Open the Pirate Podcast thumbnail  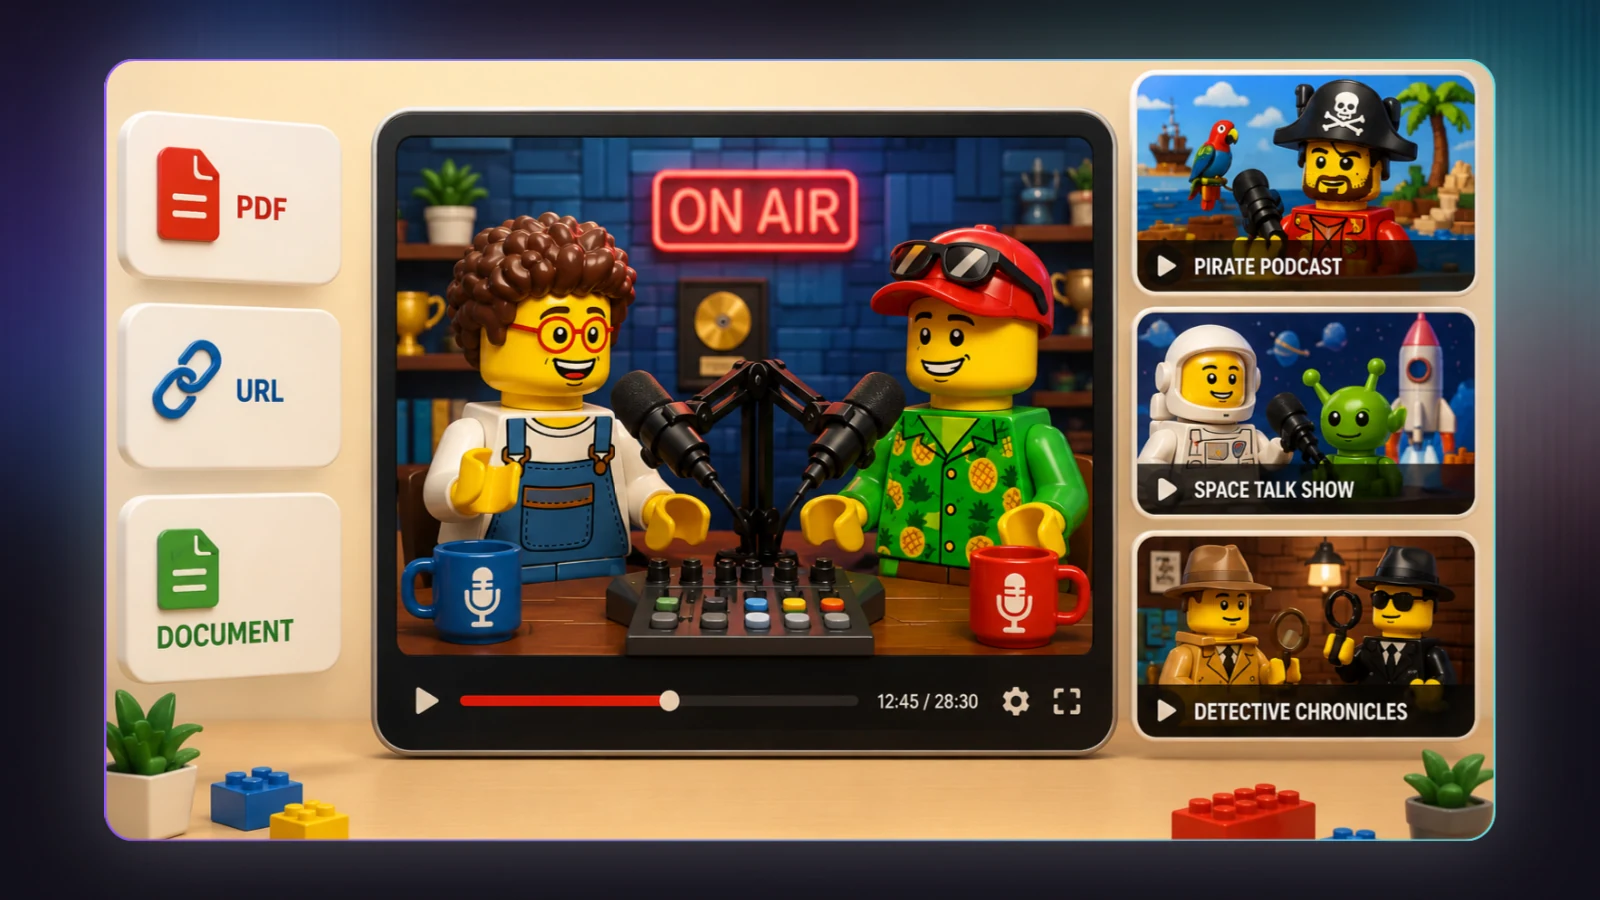(x=1305, y=182)
